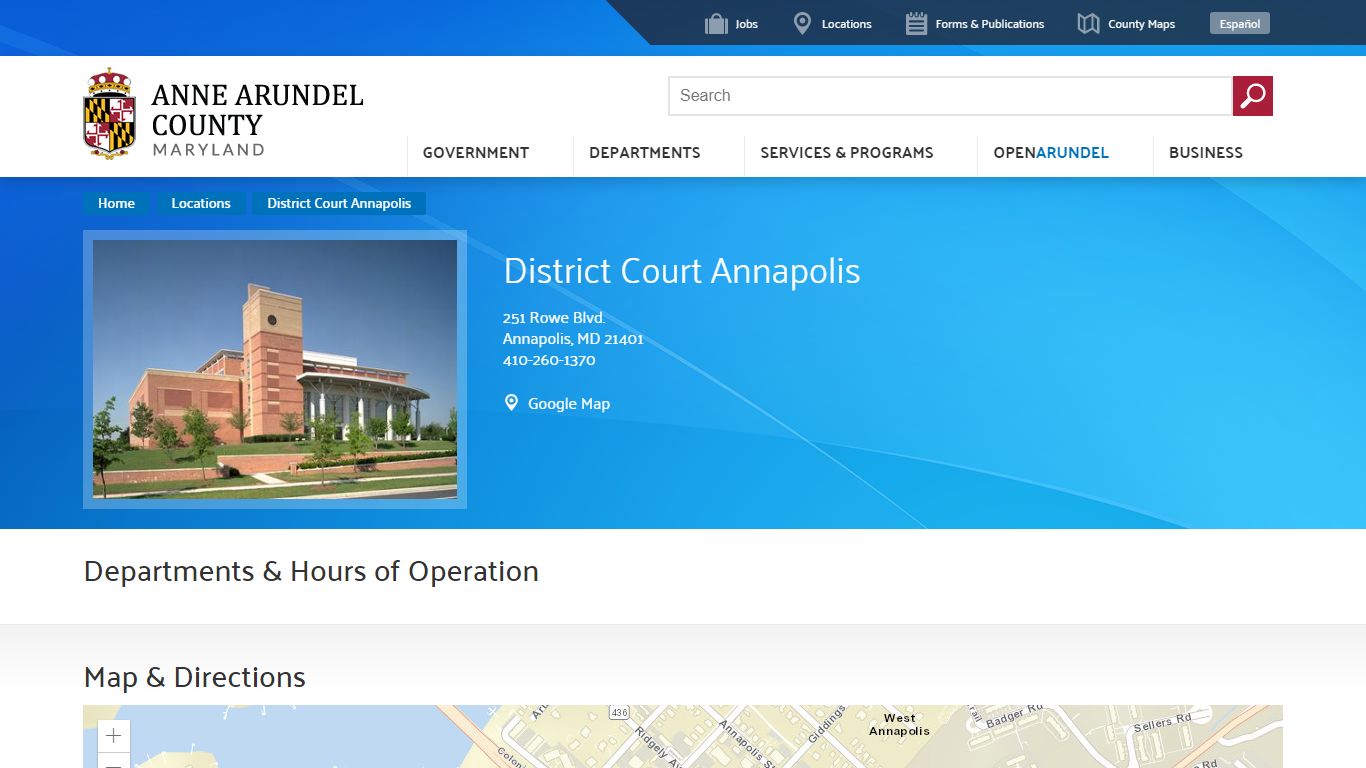1366x768 pixels.
Task: Click the Google Map pin icon
Action: (511, 403)
